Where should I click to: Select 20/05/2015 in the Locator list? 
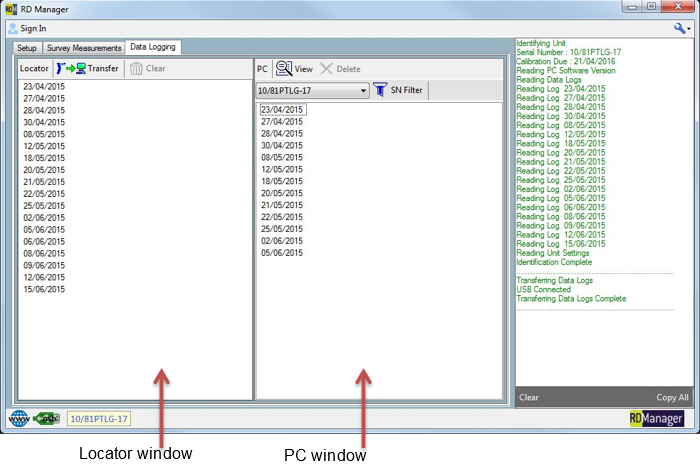click(x=44, y=170)
